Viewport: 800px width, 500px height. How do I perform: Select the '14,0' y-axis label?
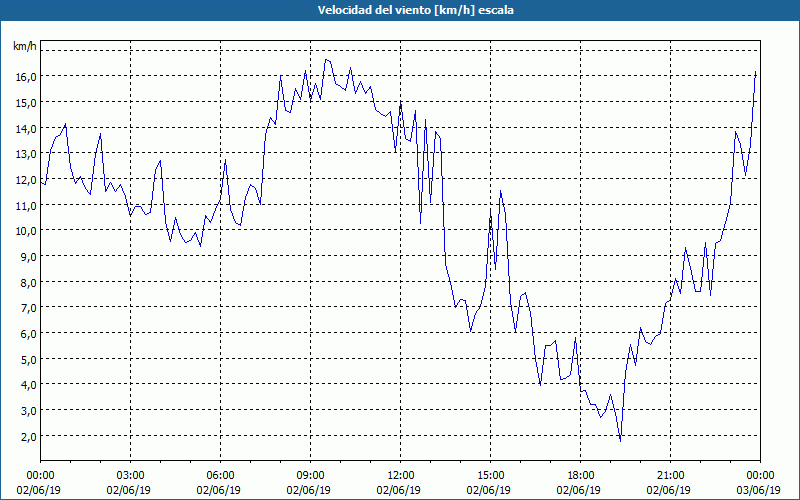(27, 129)
